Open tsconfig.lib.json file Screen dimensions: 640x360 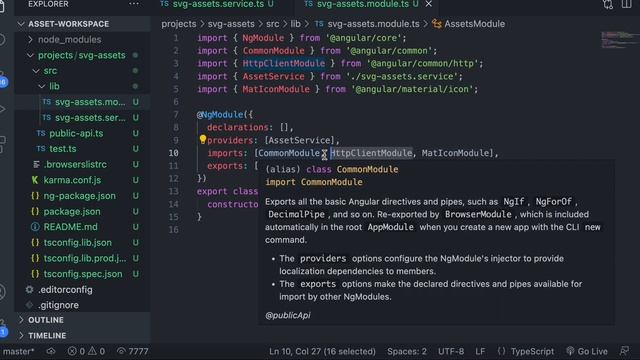tap(77, 242)
